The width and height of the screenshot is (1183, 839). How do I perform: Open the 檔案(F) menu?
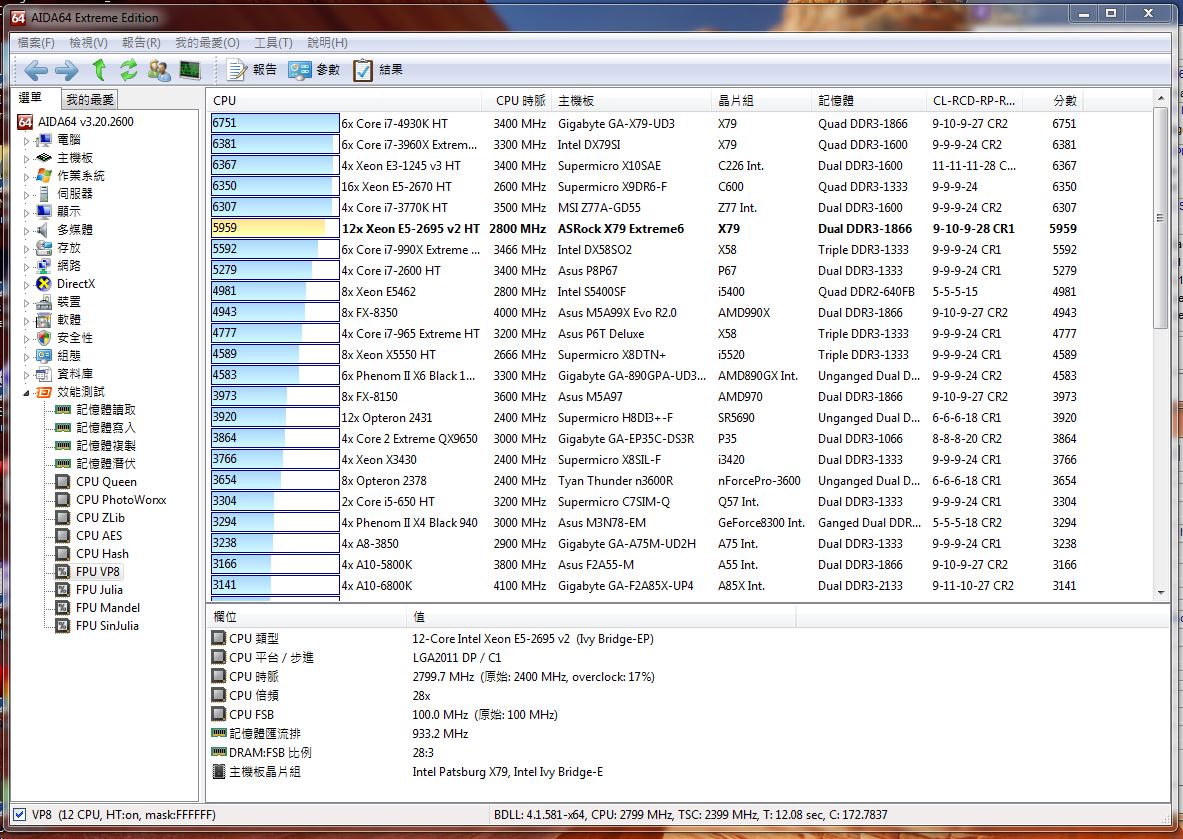(x=36, y=43)
